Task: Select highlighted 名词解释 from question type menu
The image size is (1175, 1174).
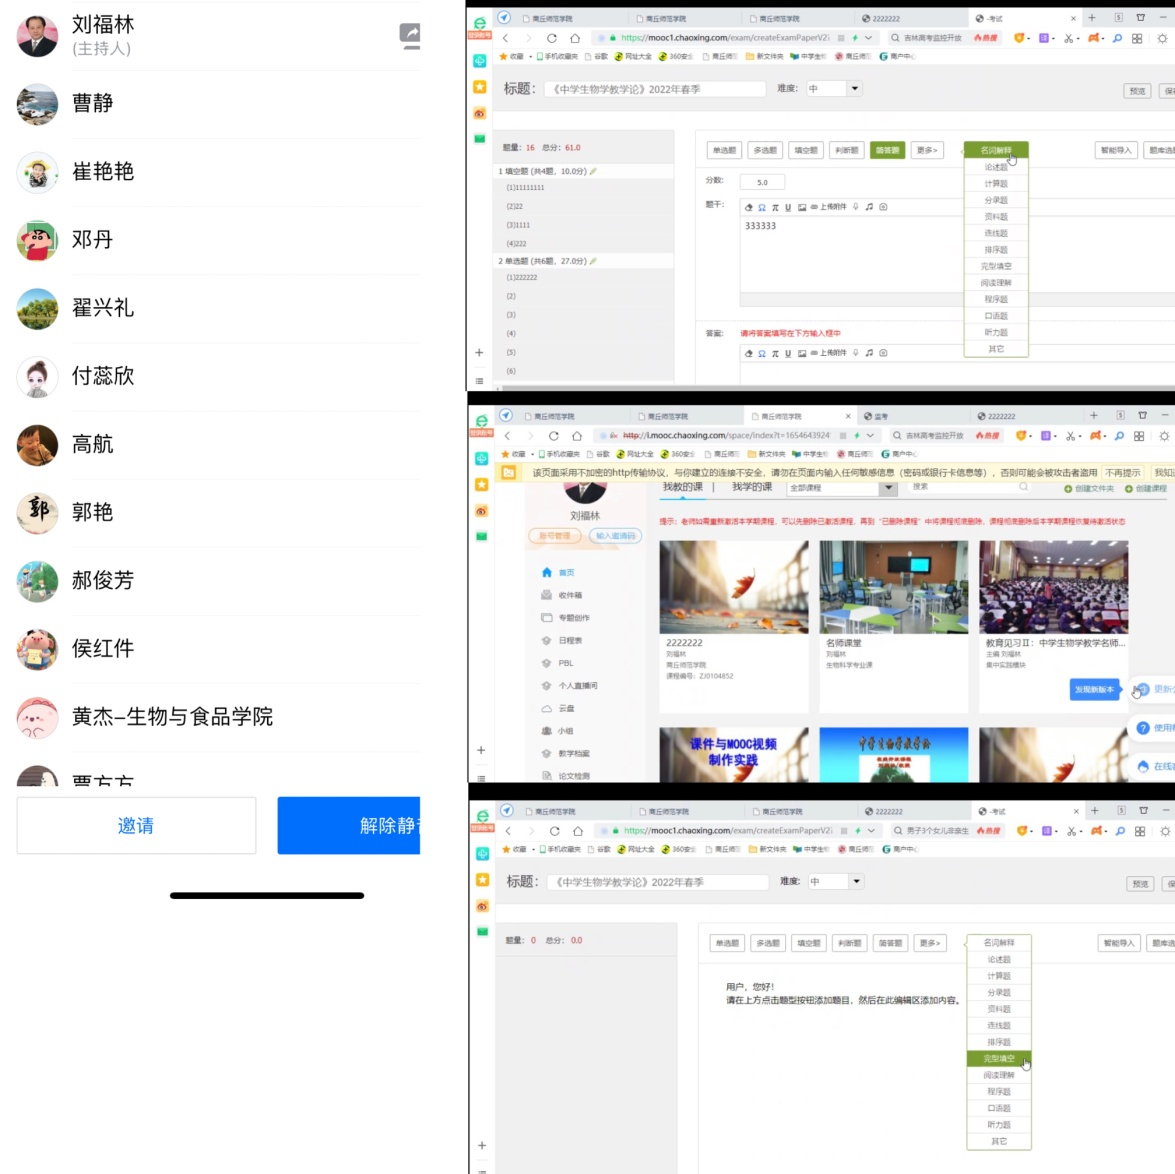Action: point(996,150)
